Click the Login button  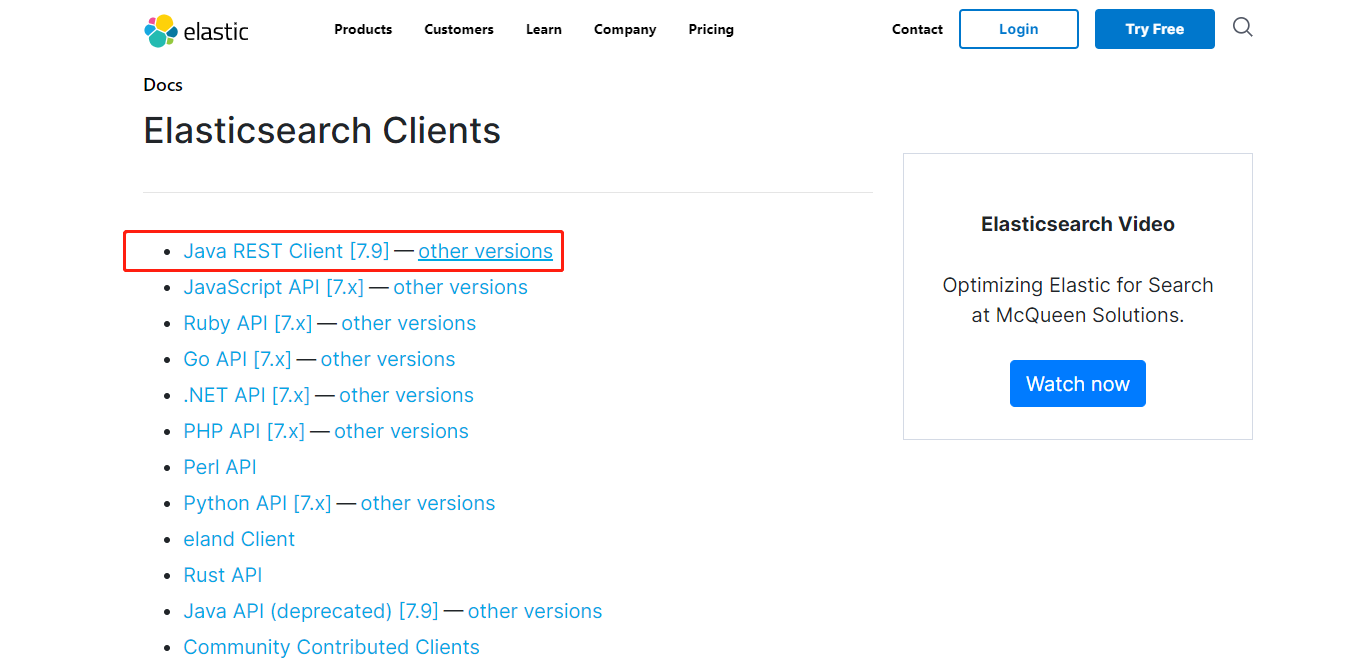click(x=1019, y=29)
